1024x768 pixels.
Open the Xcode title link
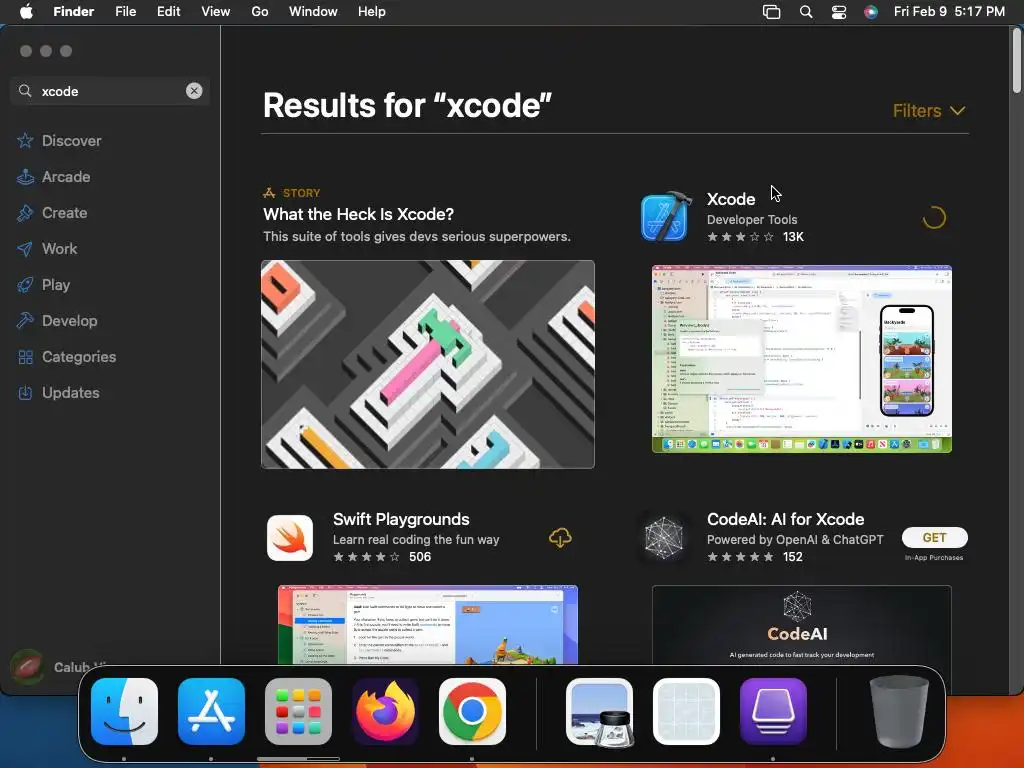click(x=731, y=199)
